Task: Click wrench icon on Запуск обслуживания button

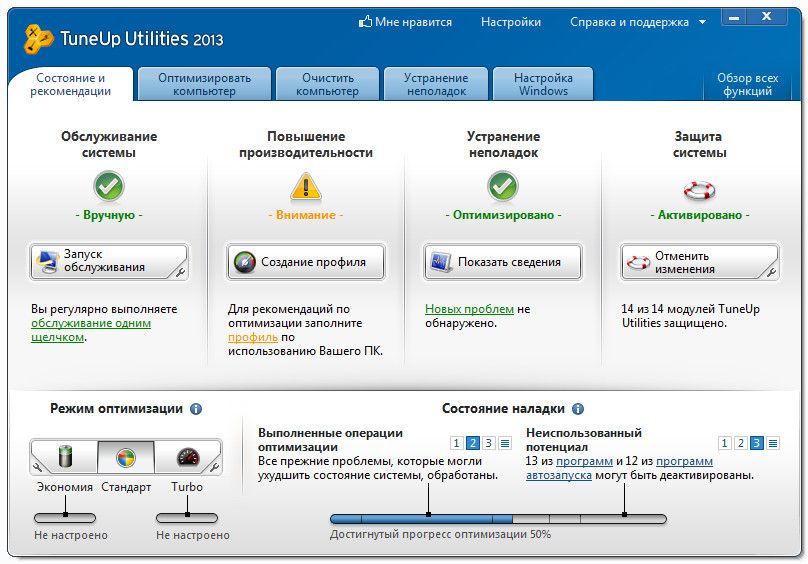Action: tap(180, 271)
